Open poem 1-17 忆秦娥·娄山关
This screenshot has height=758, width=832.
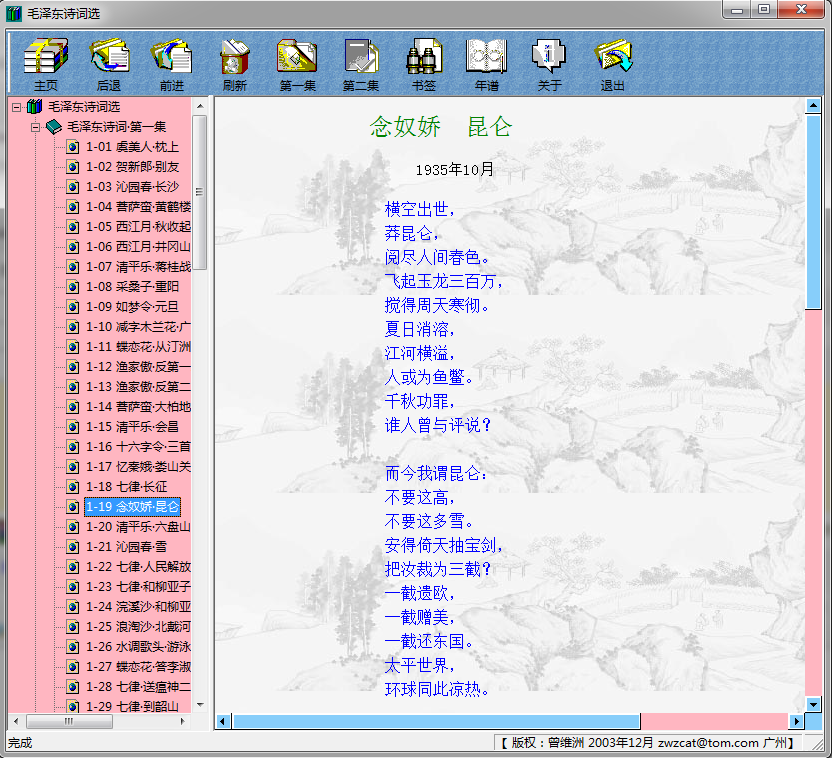pos(138,467)
